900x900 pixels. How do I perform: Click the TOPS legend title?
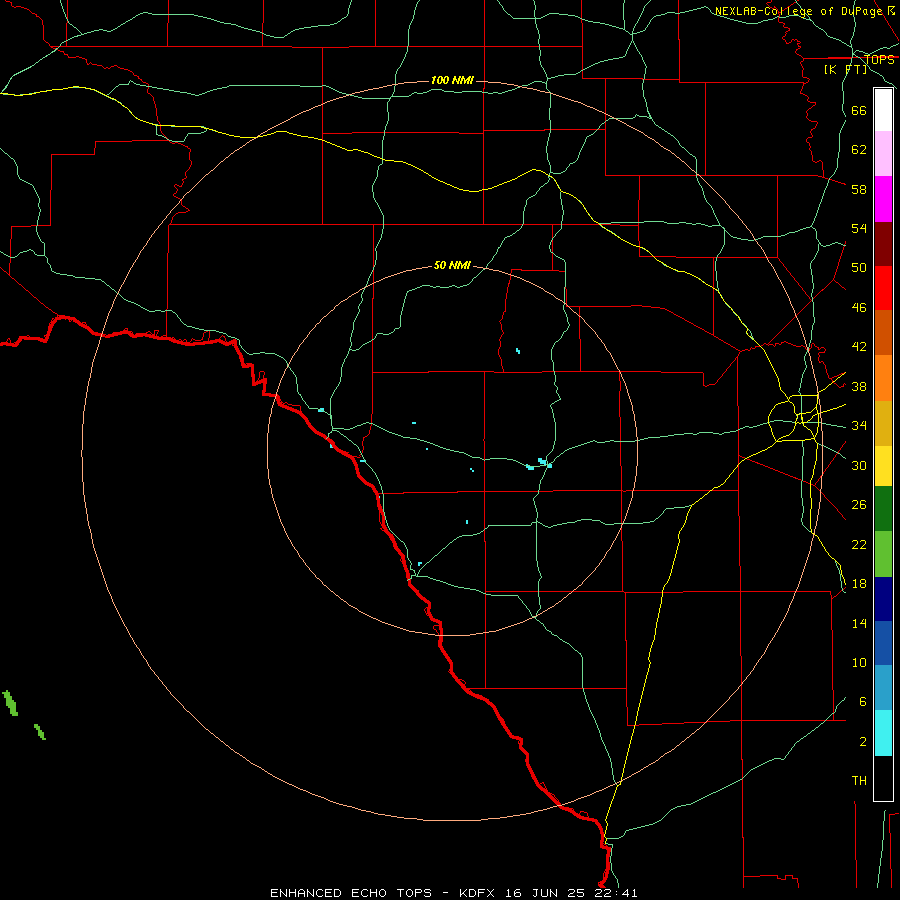(879, 60)
